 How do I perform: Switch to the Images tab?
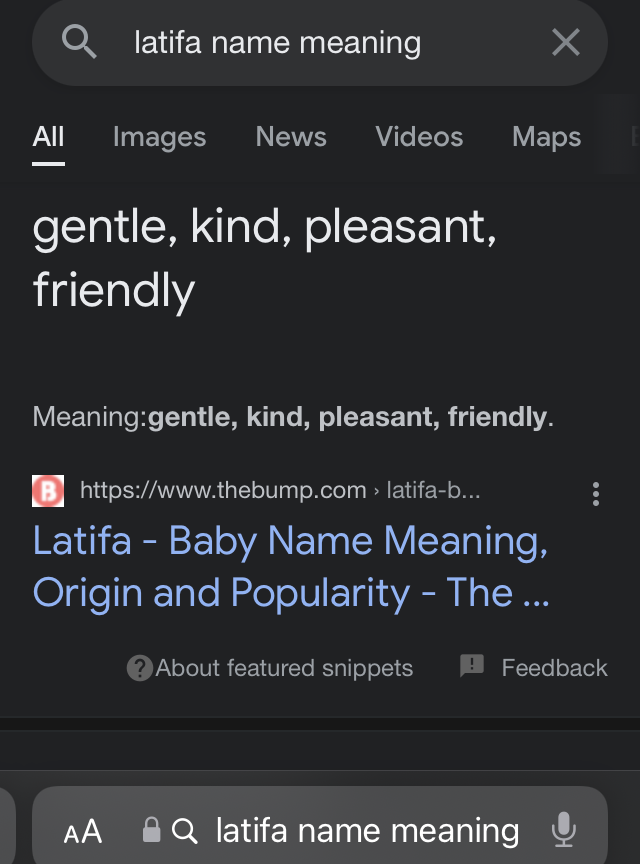coord(159,137)
